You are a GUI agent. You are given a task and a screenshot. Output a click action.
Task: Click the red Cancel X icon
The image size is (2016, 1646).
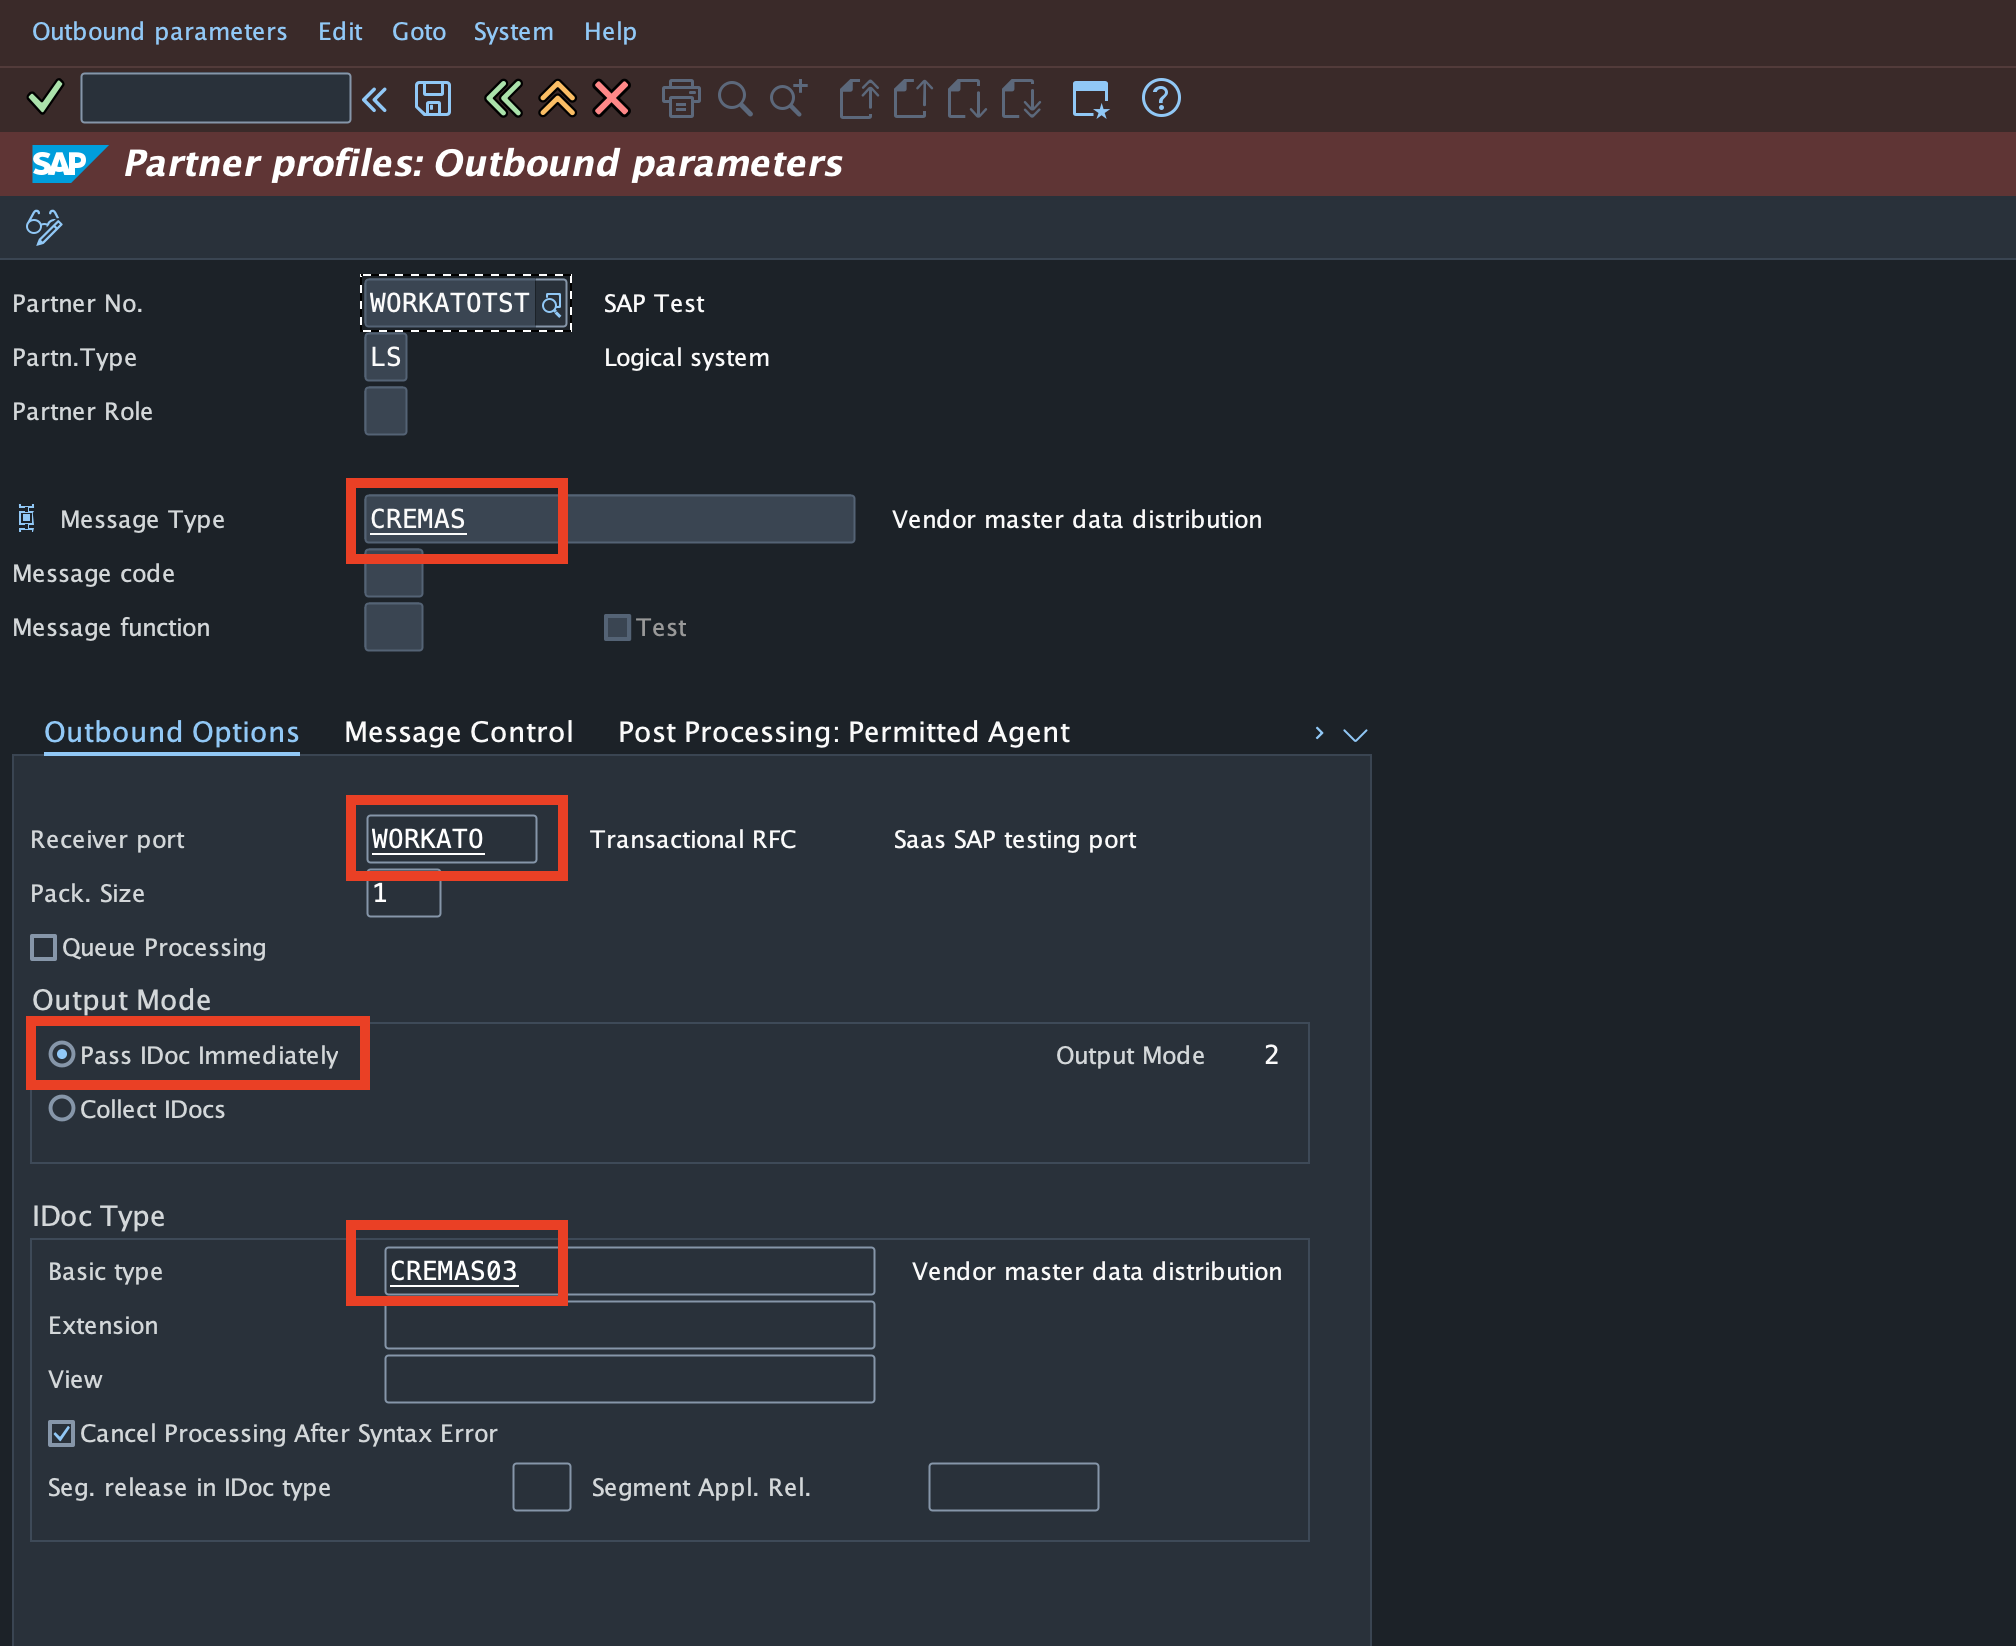[611, 98]
